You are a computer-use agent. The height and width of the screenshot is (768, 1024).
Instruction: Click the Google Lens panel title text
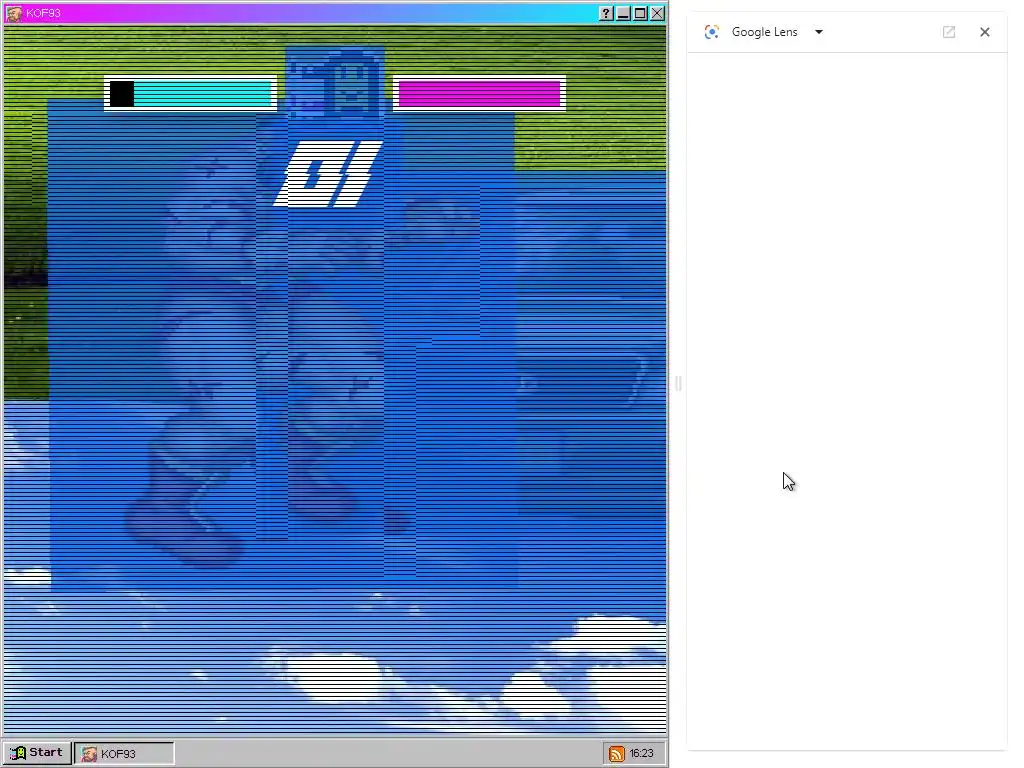point(764,32)
